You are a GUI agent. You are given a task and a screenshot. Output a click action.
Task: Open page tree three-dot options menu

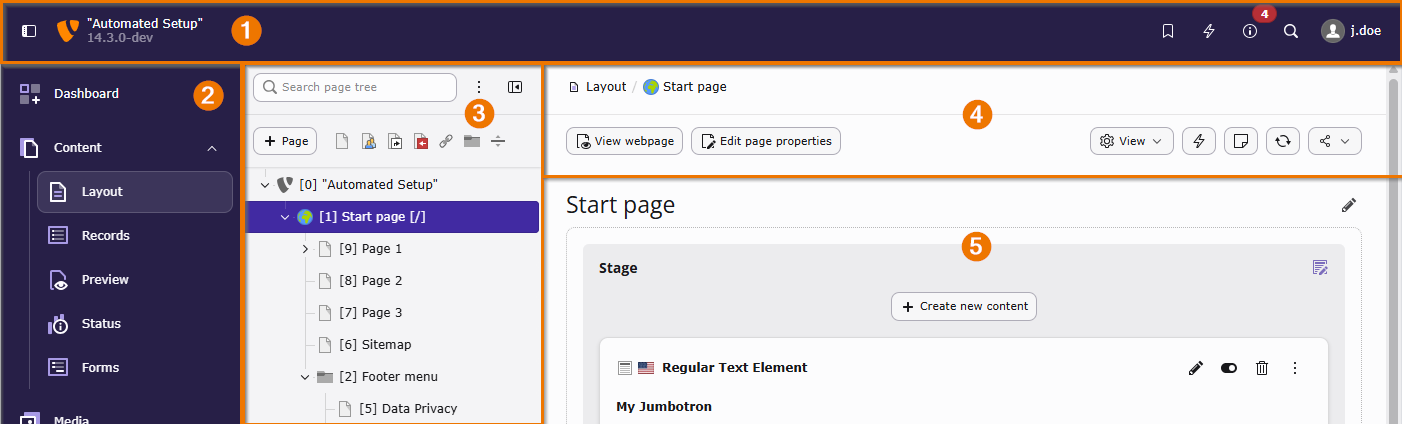pos(479,87)
